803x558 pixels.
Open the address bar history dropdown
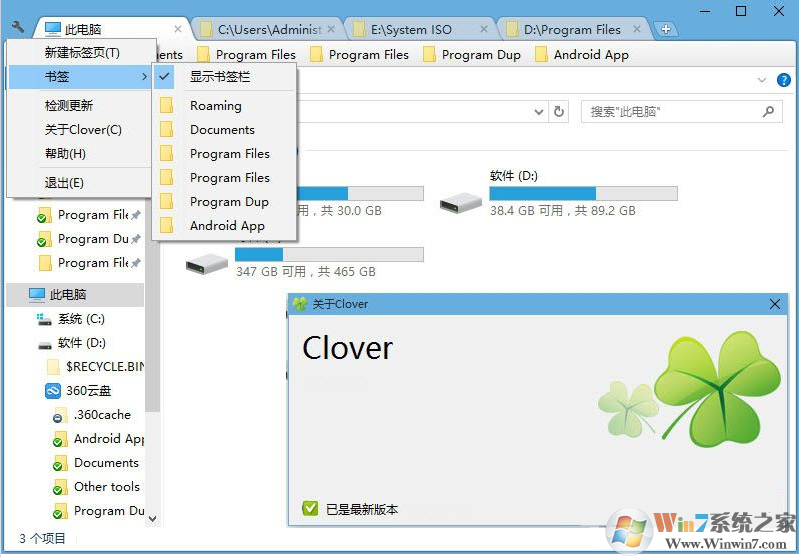point(538,112)
